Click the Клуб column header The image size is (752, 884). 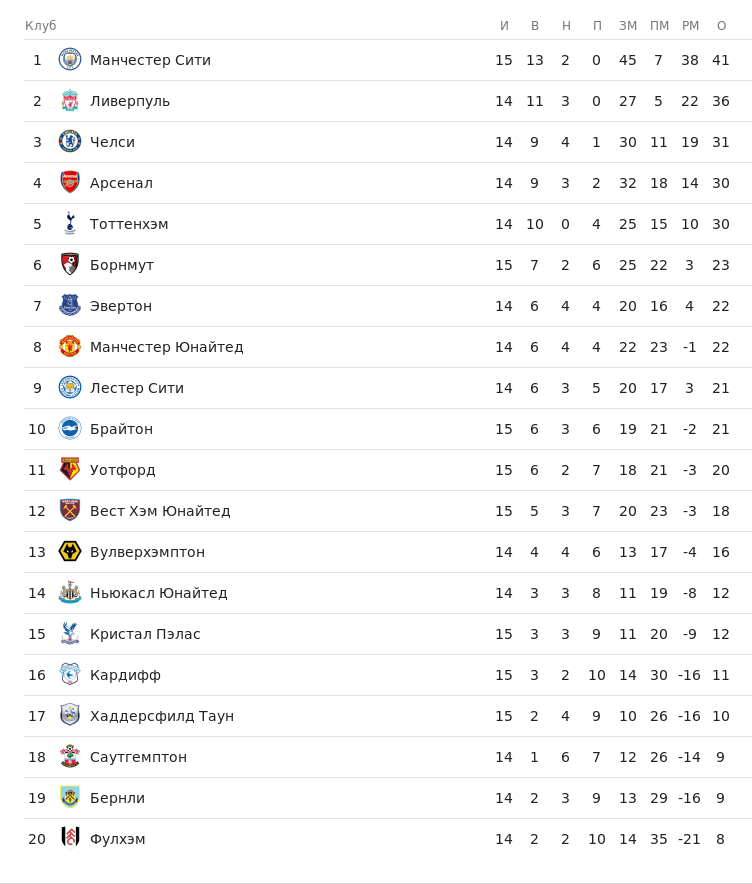click(41, 26)
